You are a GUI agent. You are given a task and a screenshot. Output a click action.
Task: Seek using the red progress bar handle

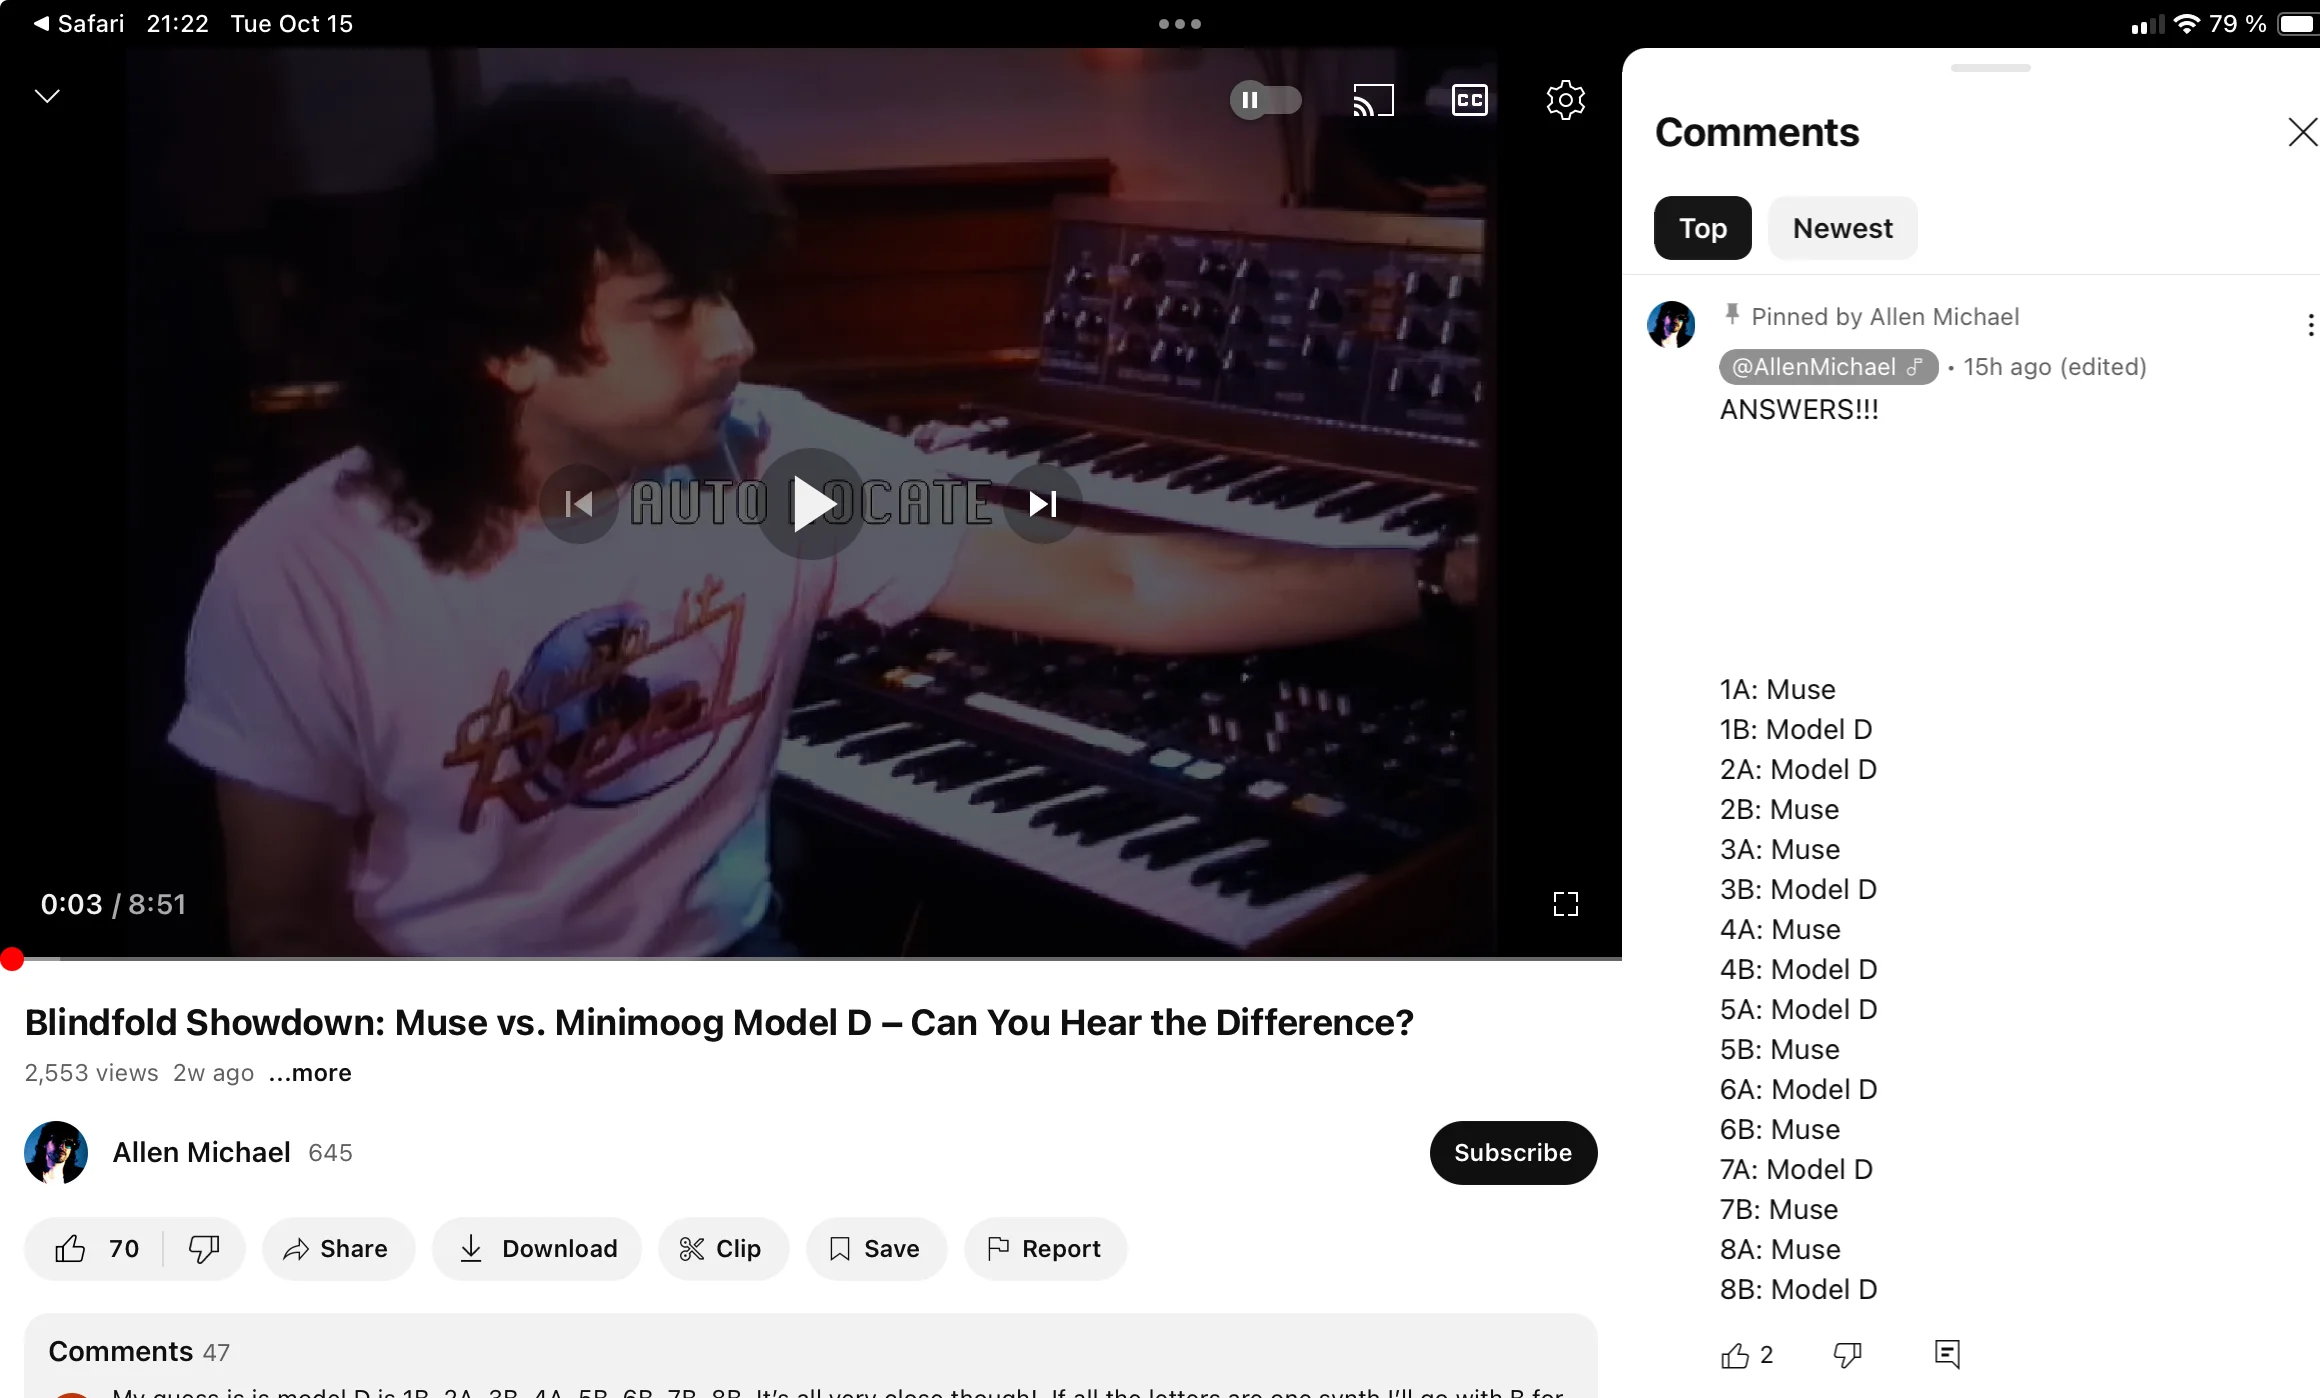point(12,959)
